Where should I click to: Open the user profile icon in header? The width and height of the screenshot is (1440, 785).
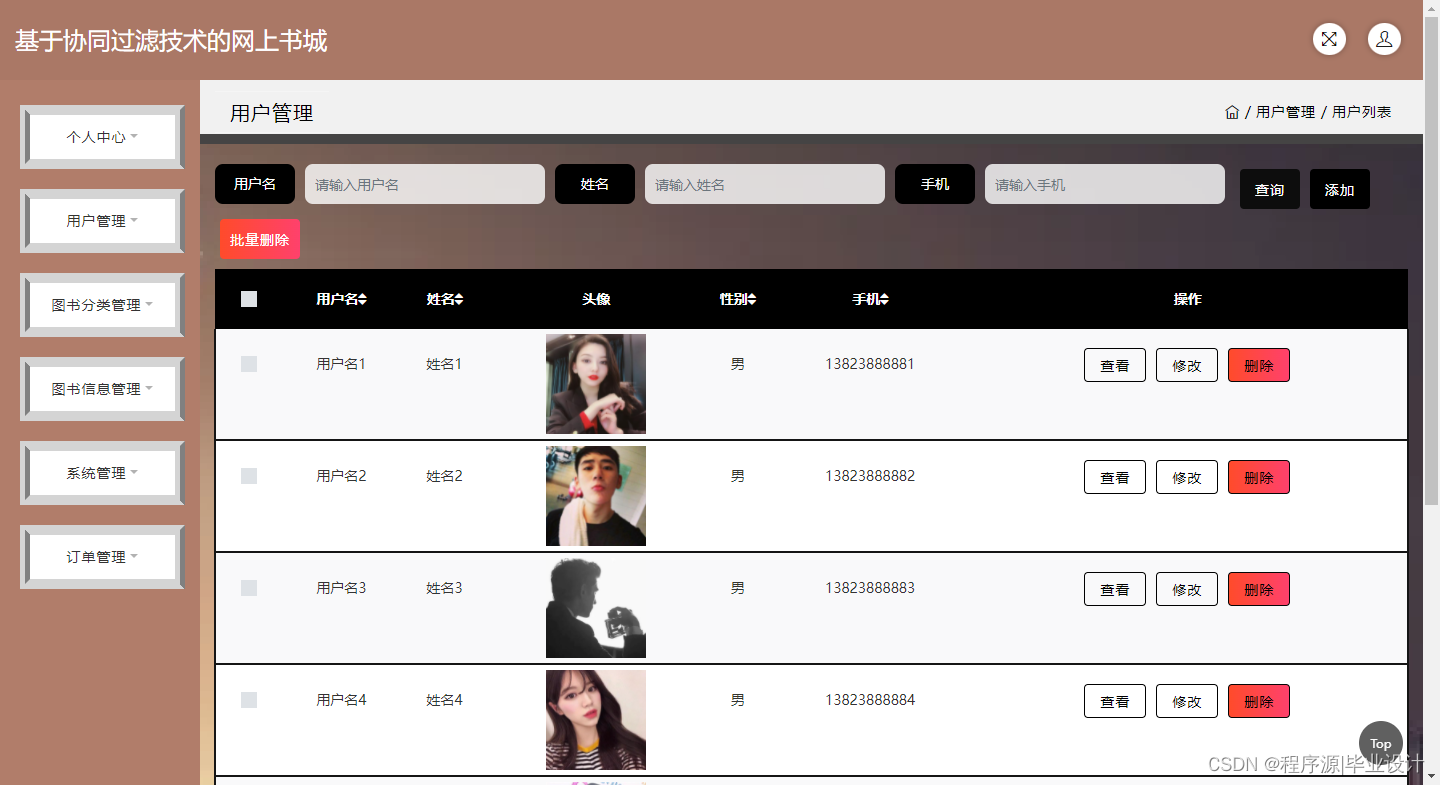click(x=1384, y=39)
